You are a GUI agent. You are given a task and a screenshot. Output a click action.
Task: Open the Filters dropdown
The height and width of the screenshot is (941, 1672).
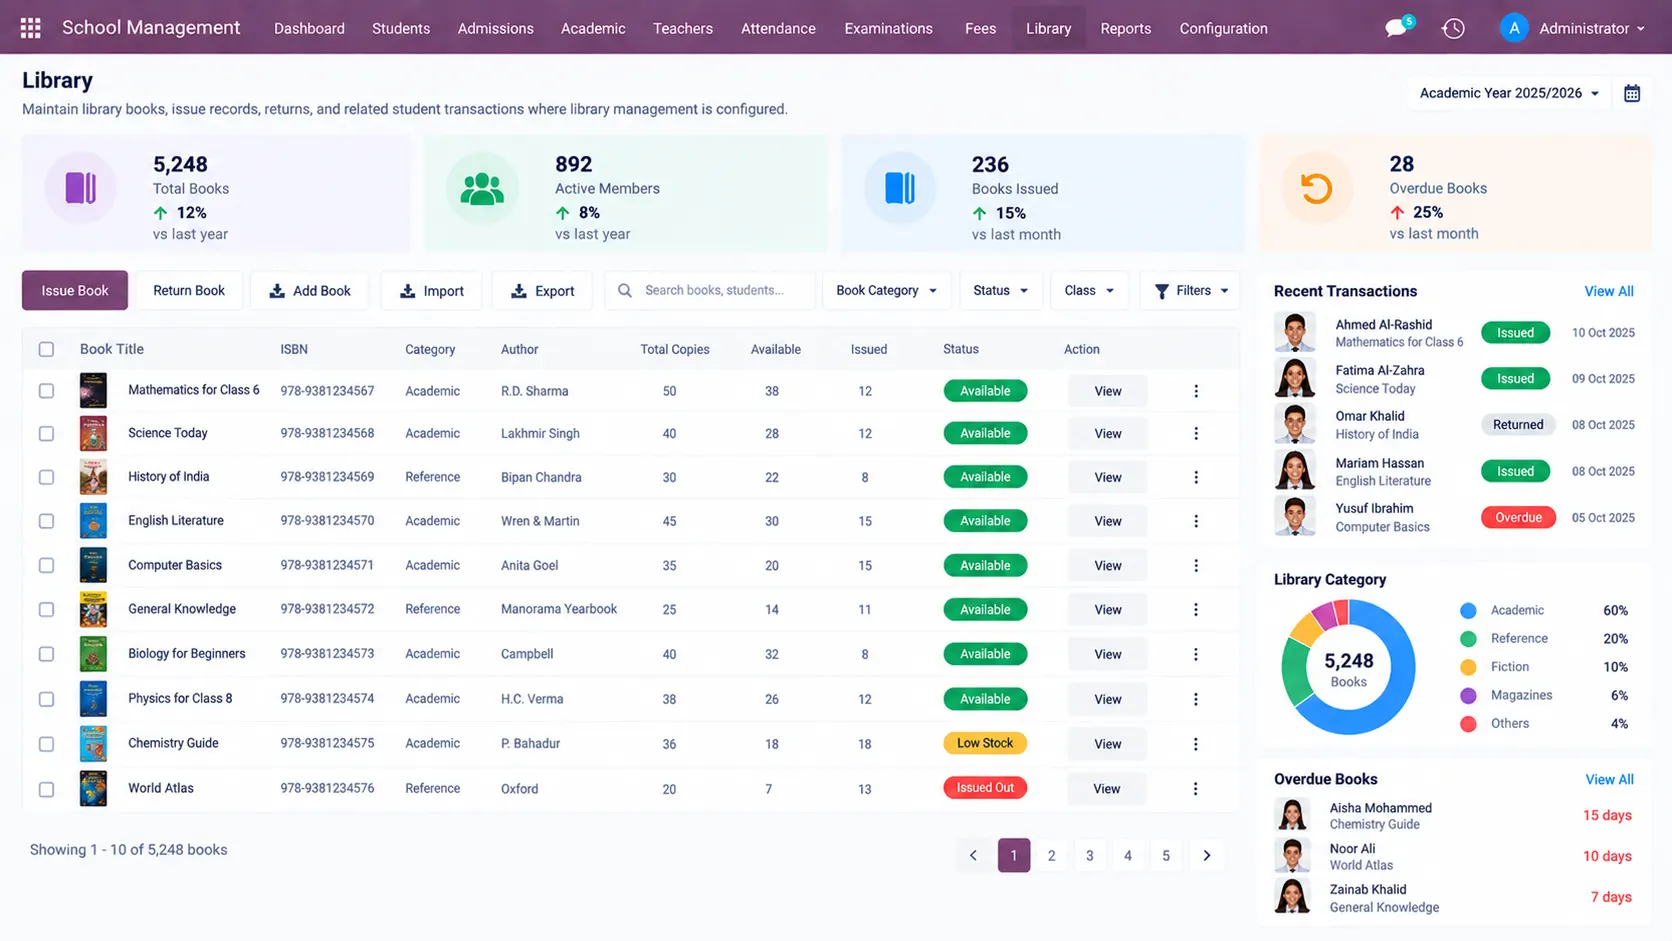pos(1190,290)
